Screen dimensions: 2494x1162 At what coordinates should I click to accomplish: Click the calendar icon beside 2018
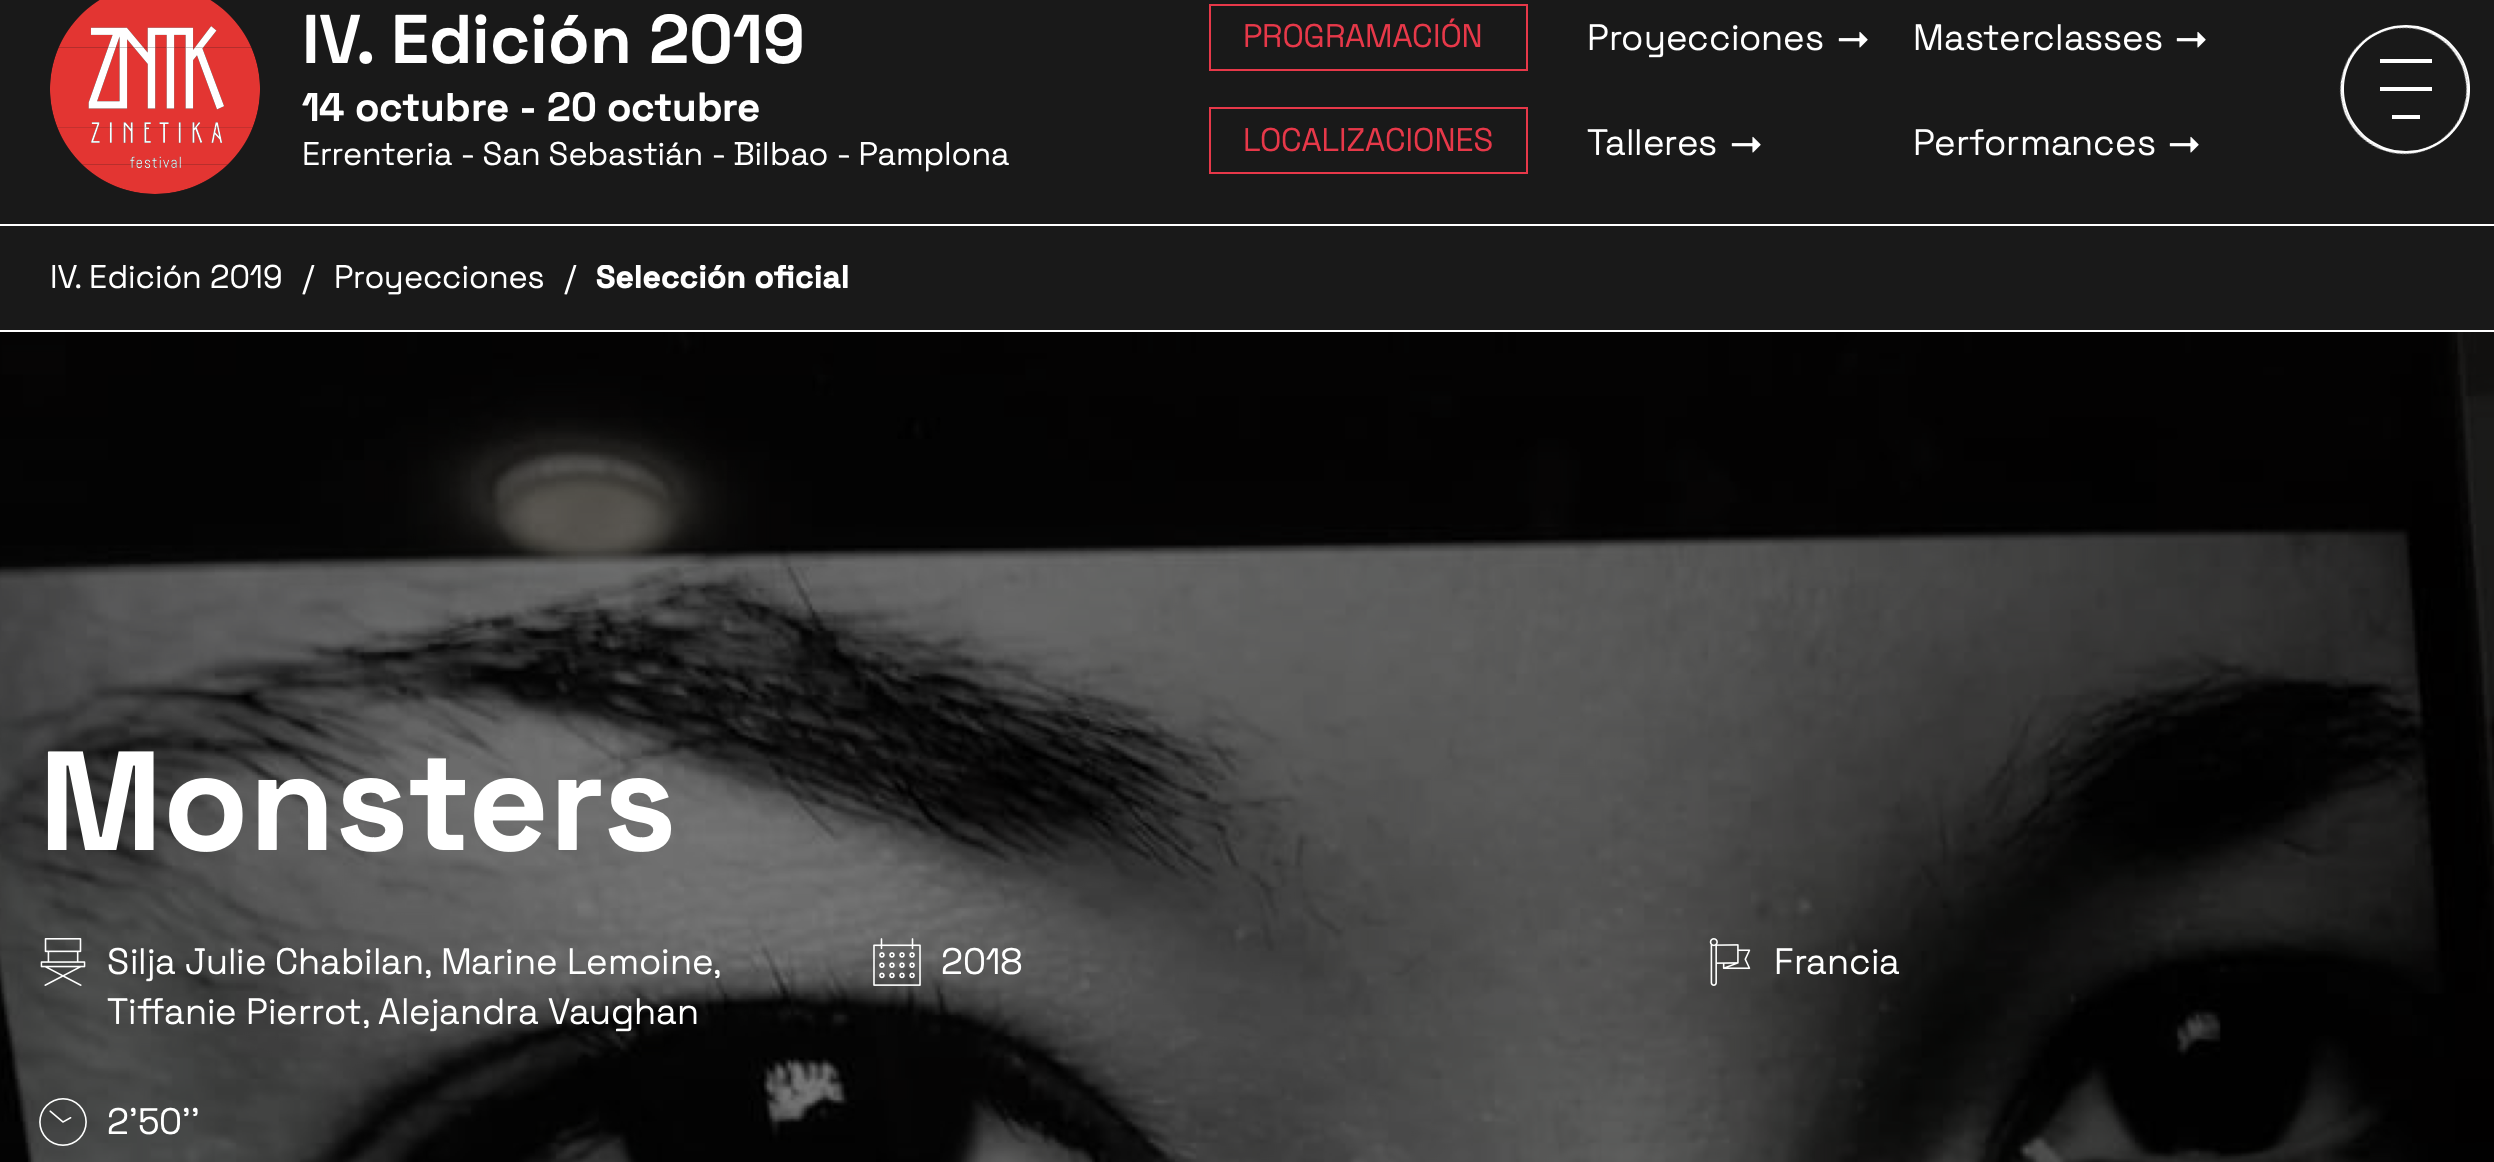[x=896, y=962]
